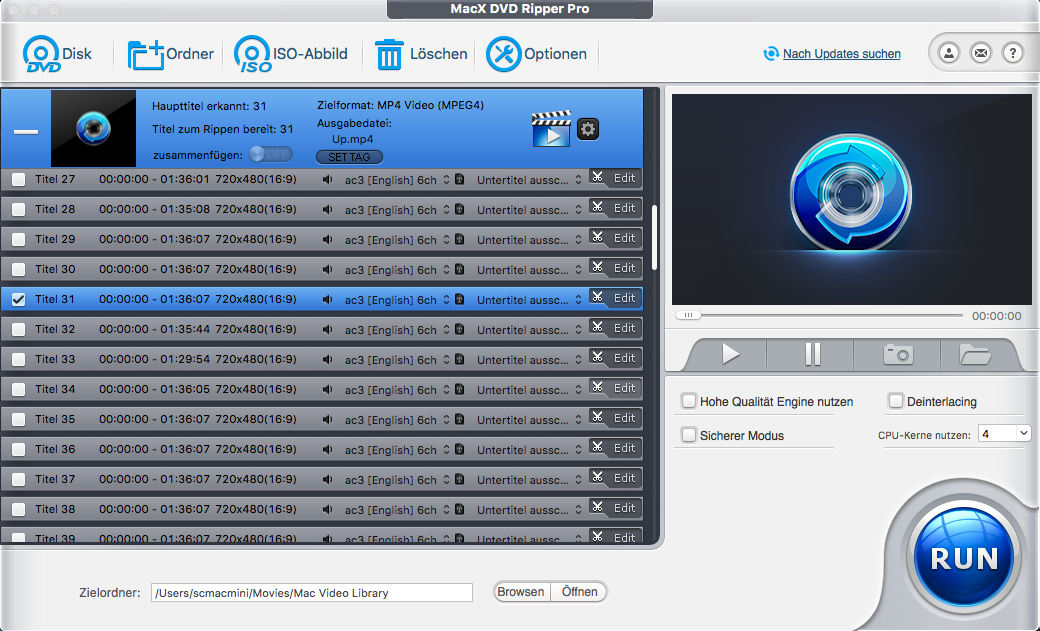This screenshot has height=631, width=1040.
Task: Open the Ordner folder import
Action: 146,54
